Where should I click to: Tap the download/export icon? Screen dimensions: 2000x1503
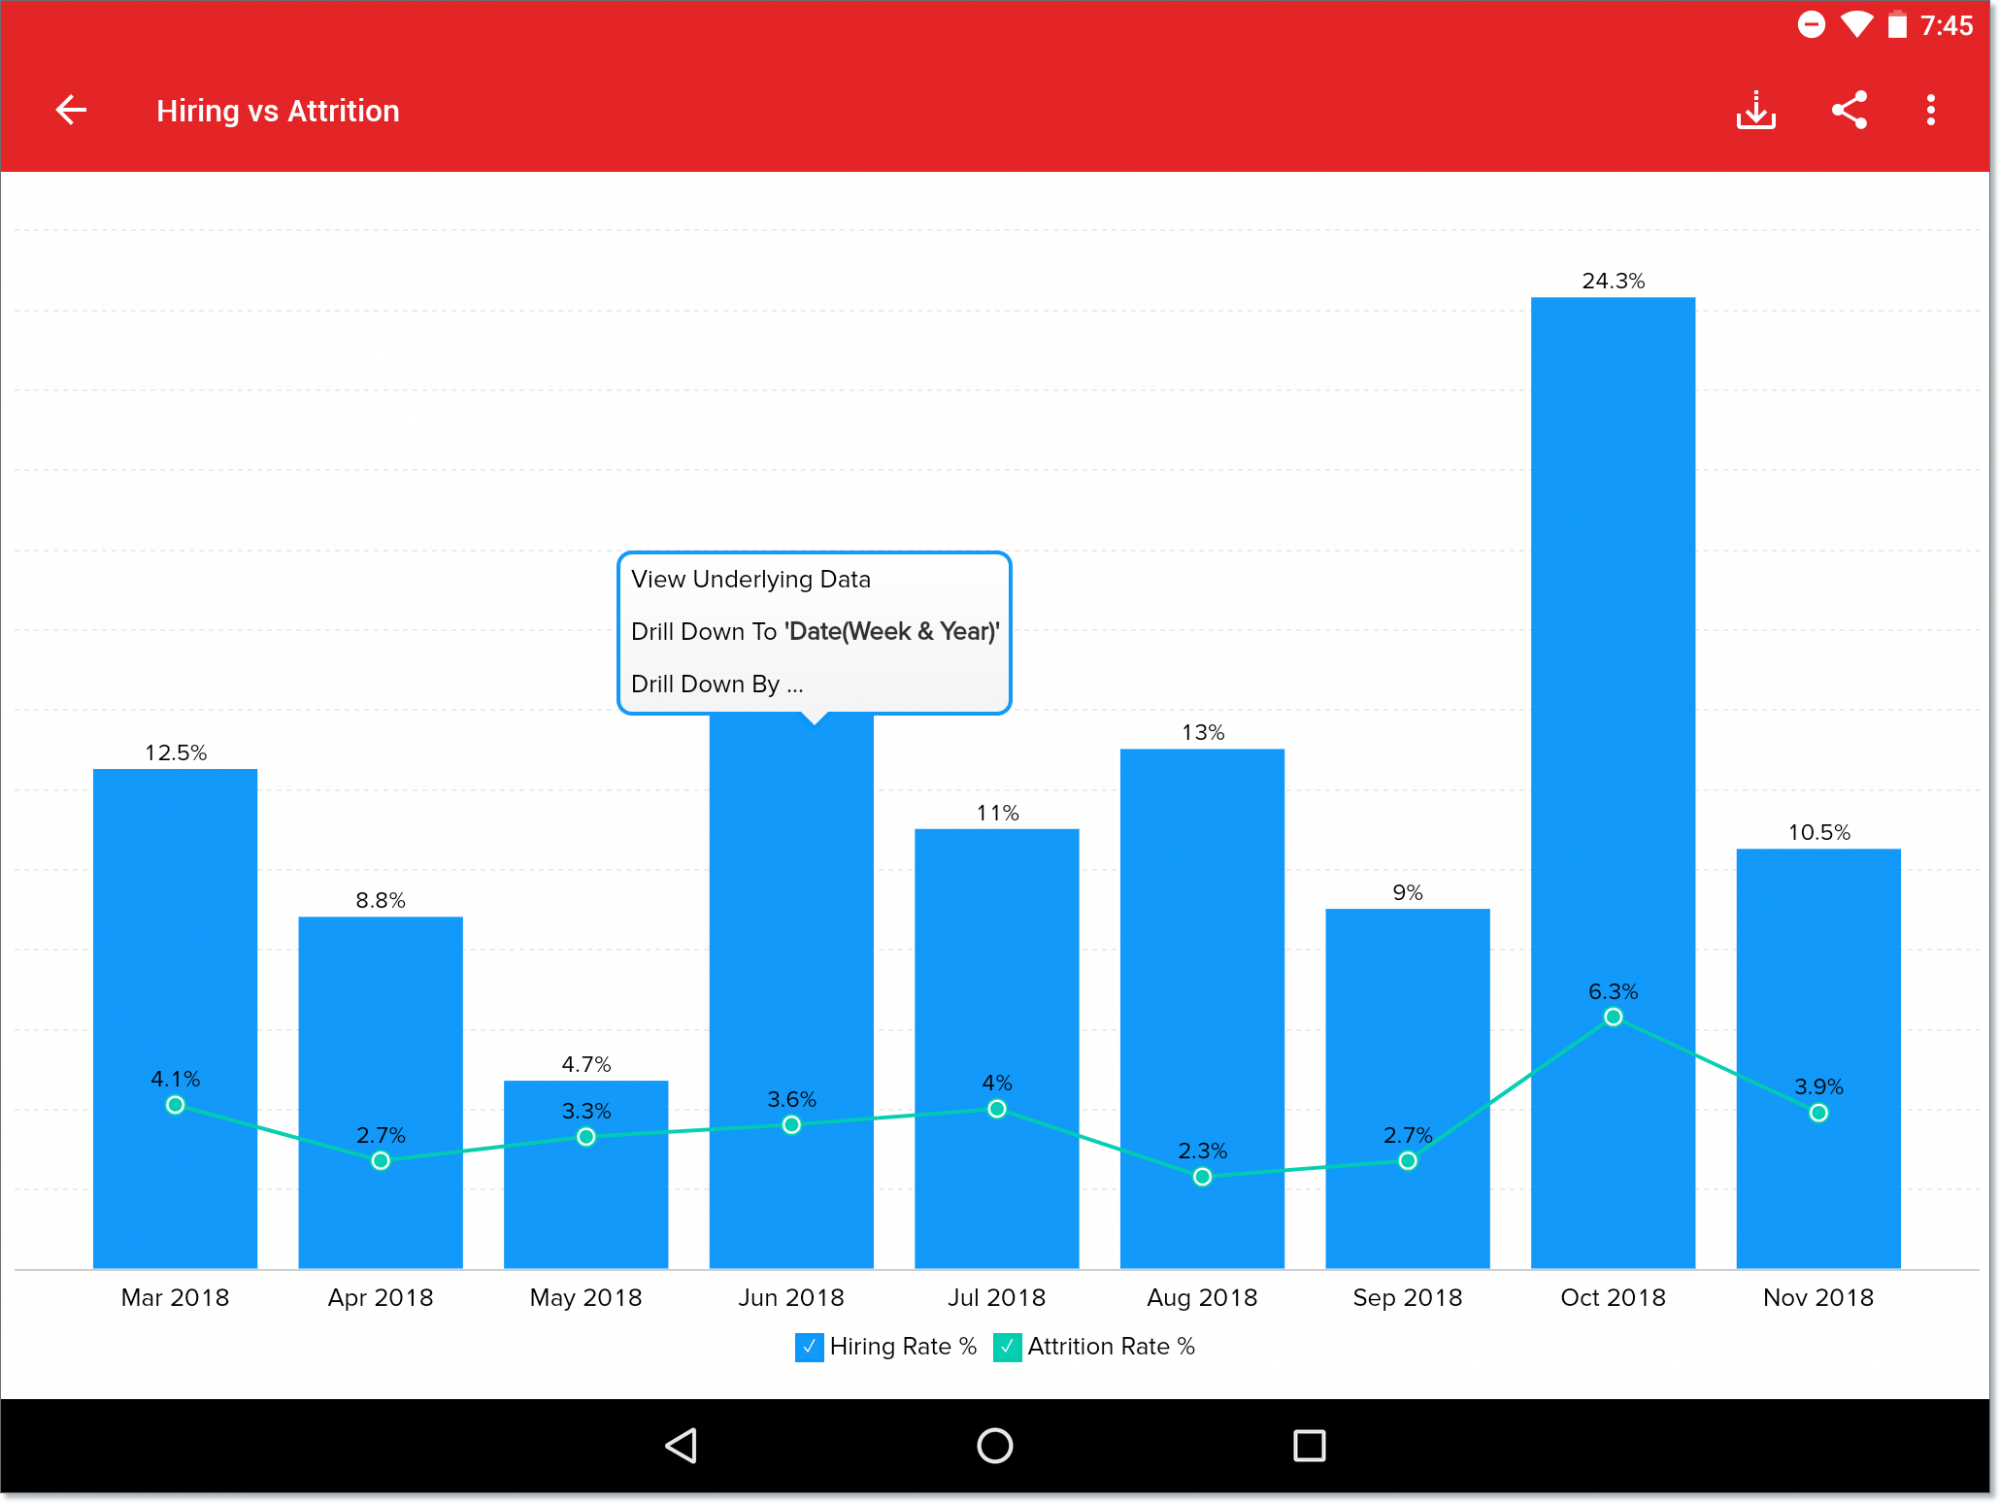pos(1756,110)
